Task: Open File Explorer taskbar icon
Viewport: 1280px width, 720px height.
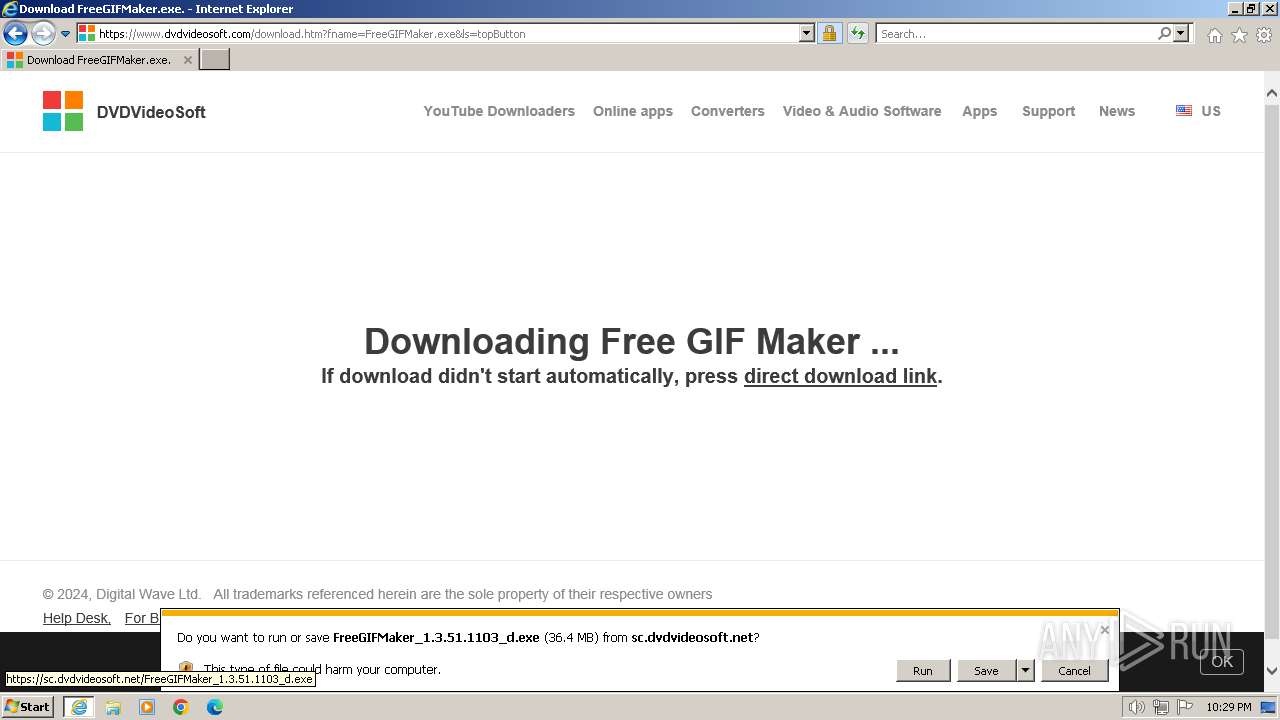Action: (113, 707)
